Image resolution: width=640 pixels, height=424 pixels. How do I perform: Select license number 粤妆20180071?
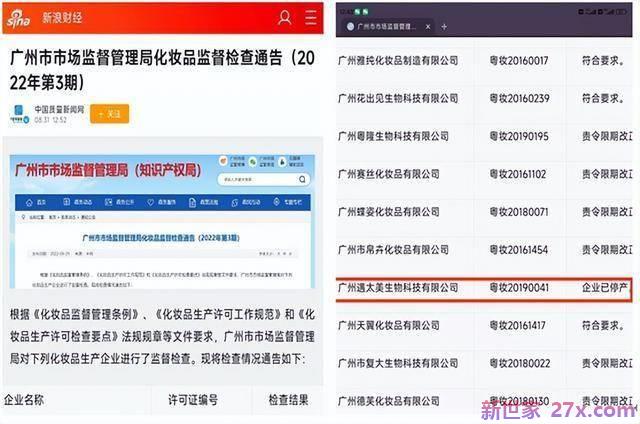click(519, 212)
